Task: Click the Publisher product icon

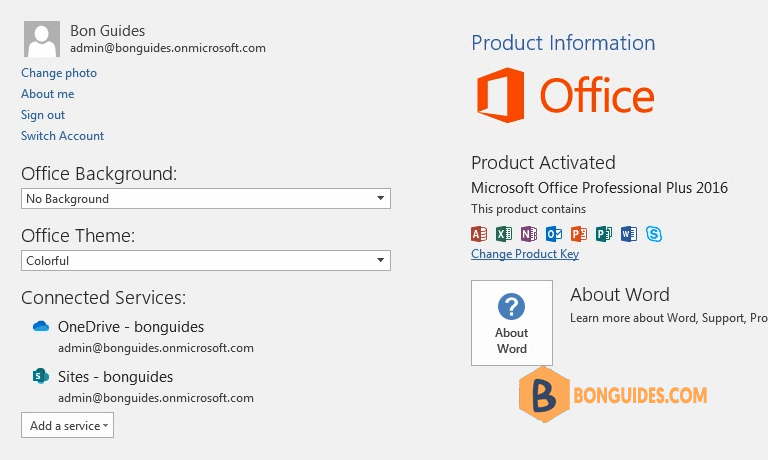Action: [604, 234]
